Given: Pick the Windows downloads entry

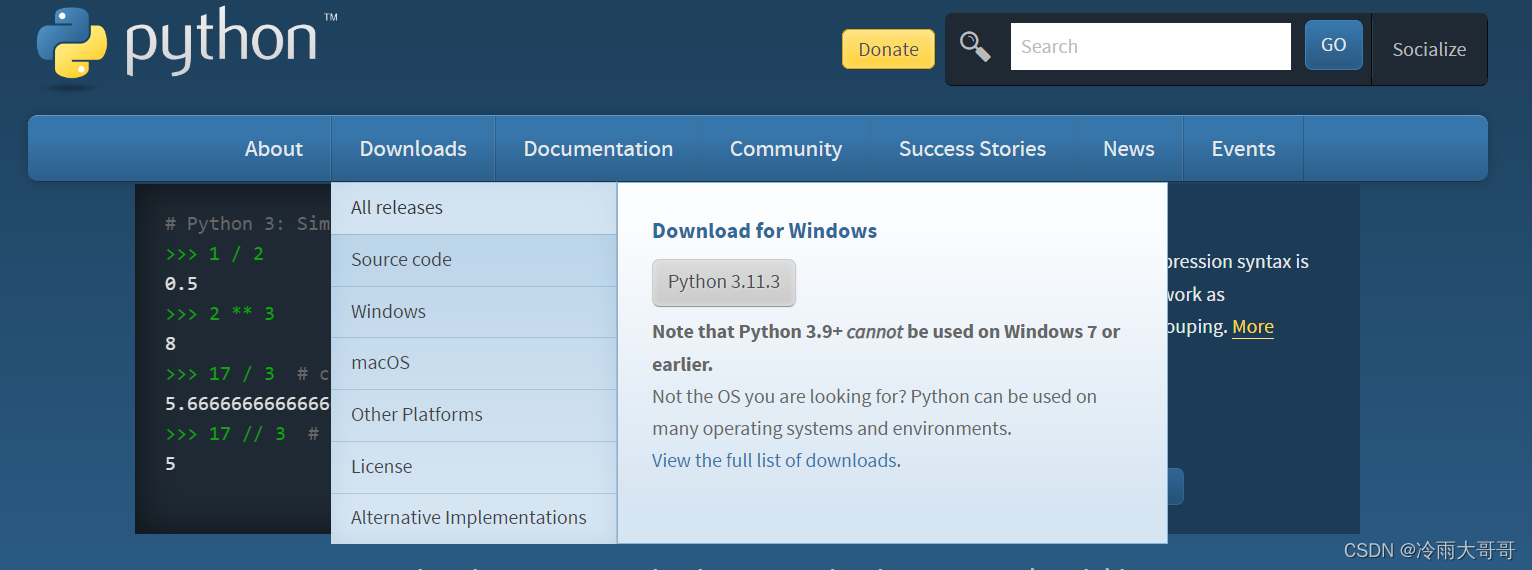Looking at the screenshot, I should tap(388, 312).
